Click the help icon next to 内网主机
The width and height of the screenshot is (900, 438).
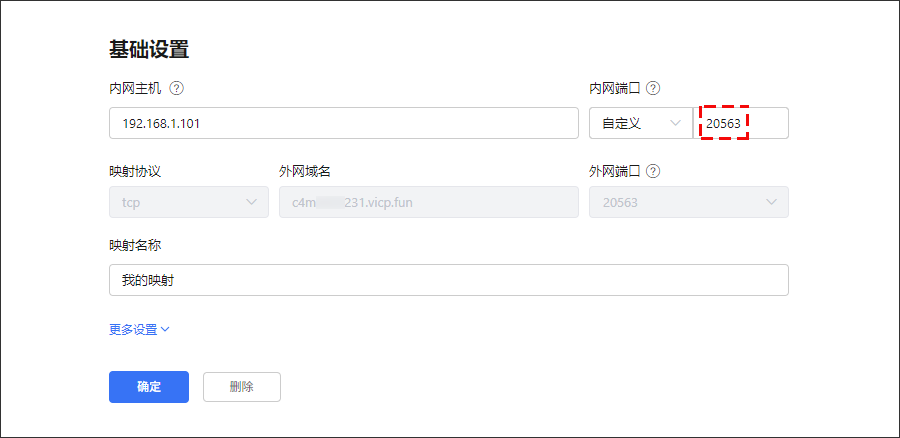(177, 88)
